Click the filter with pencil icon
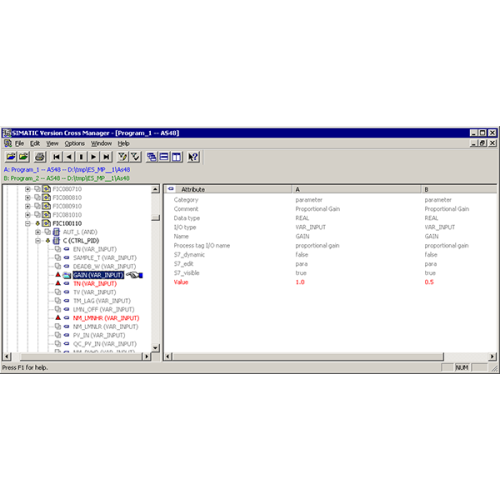500x500 pixels. pyautogui.click(x=123, y=157)
